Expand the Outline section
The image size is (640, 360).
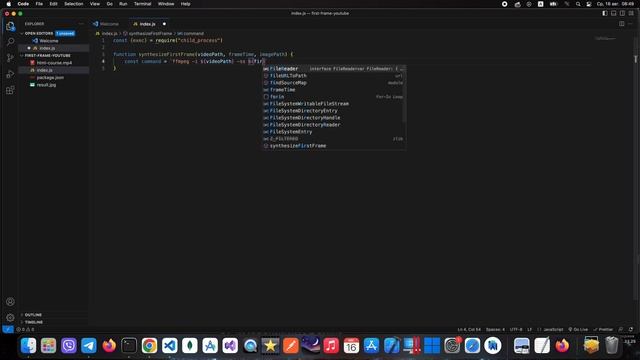33,315
